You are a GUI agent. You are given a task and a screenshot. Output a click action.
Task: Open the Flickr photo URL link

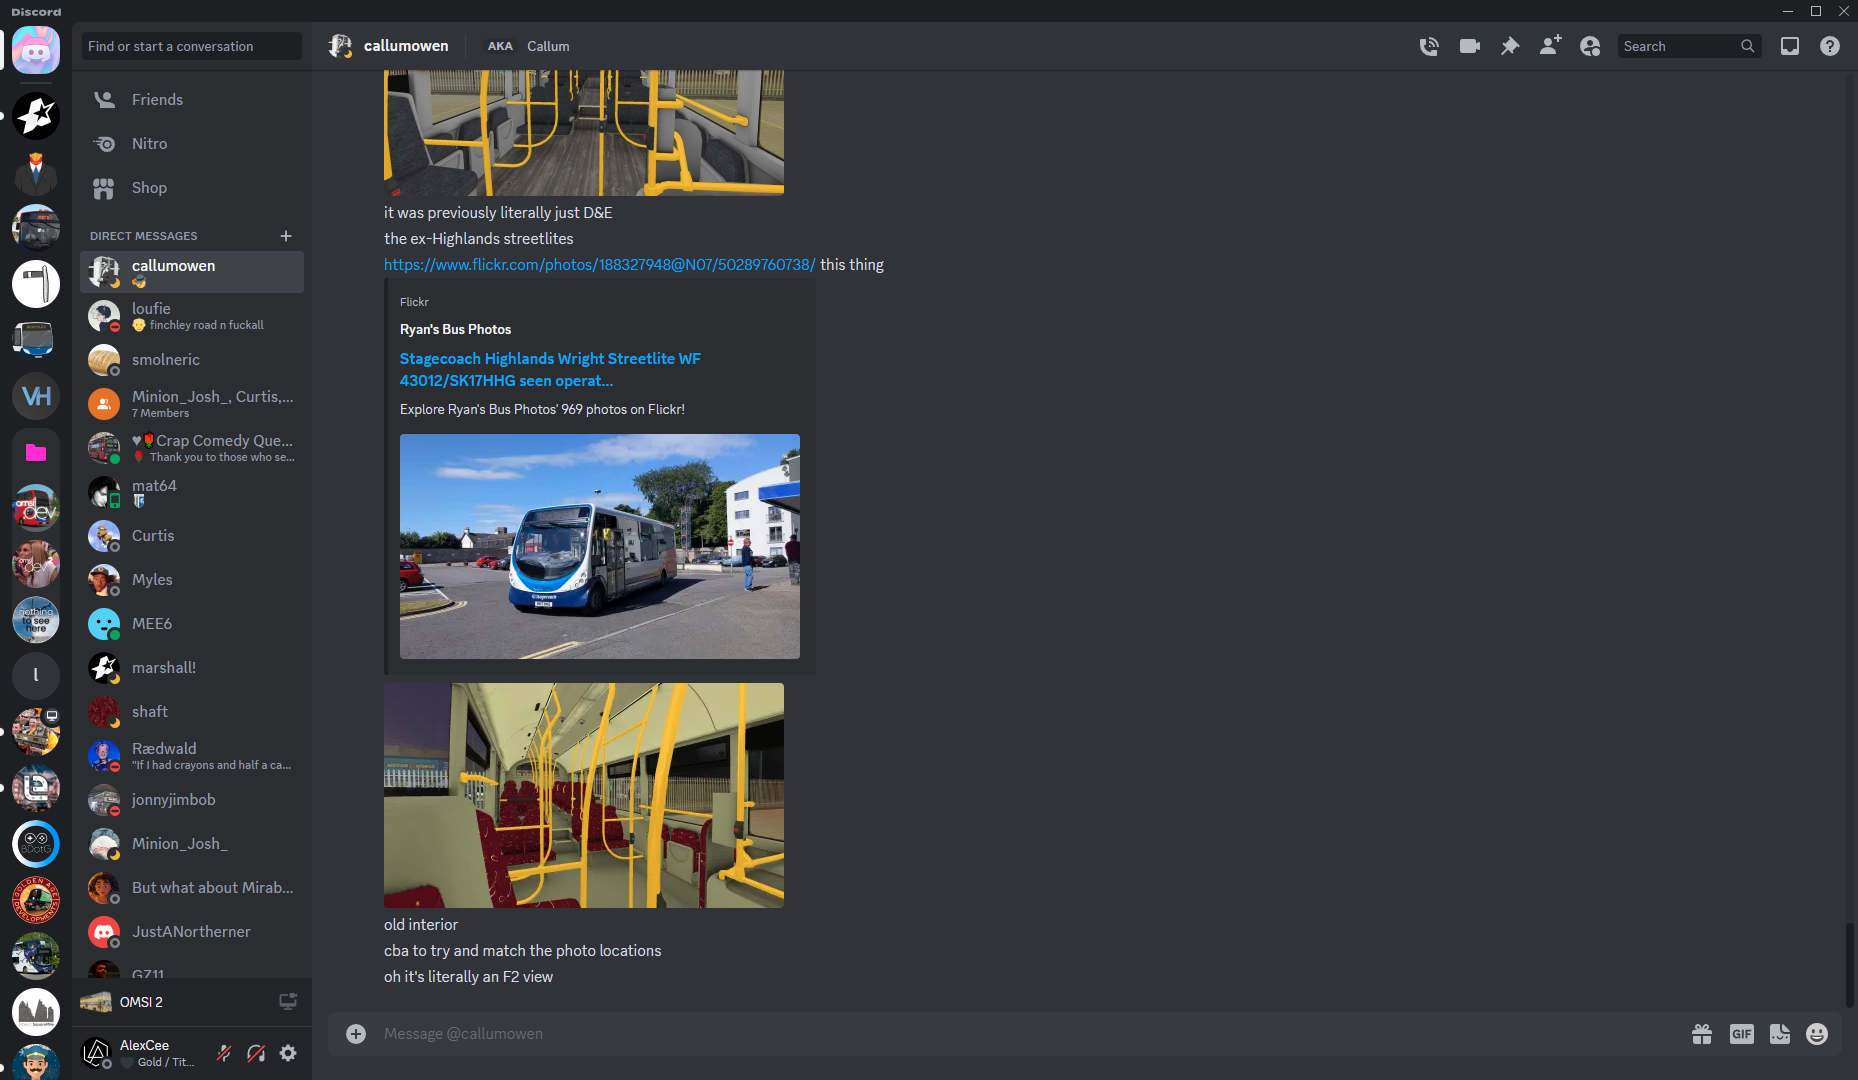599,265
